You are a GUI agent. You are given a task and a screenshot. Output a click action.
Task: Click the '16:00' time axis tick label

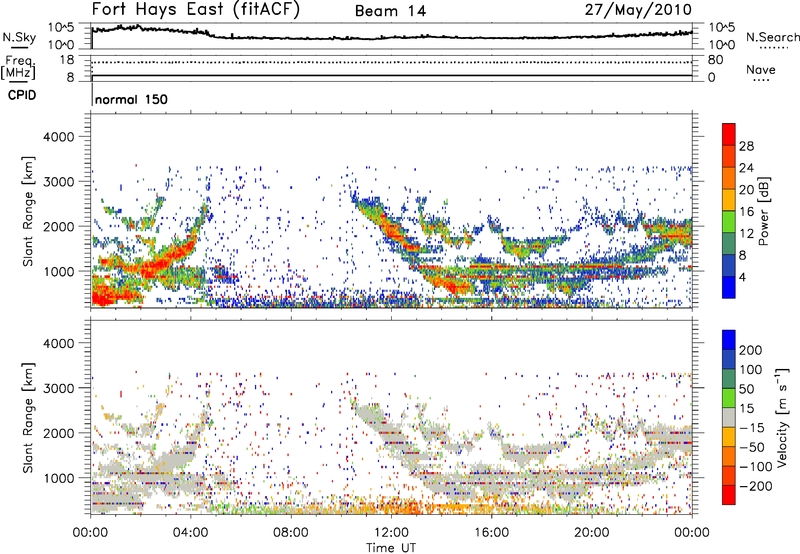(491, 533)
